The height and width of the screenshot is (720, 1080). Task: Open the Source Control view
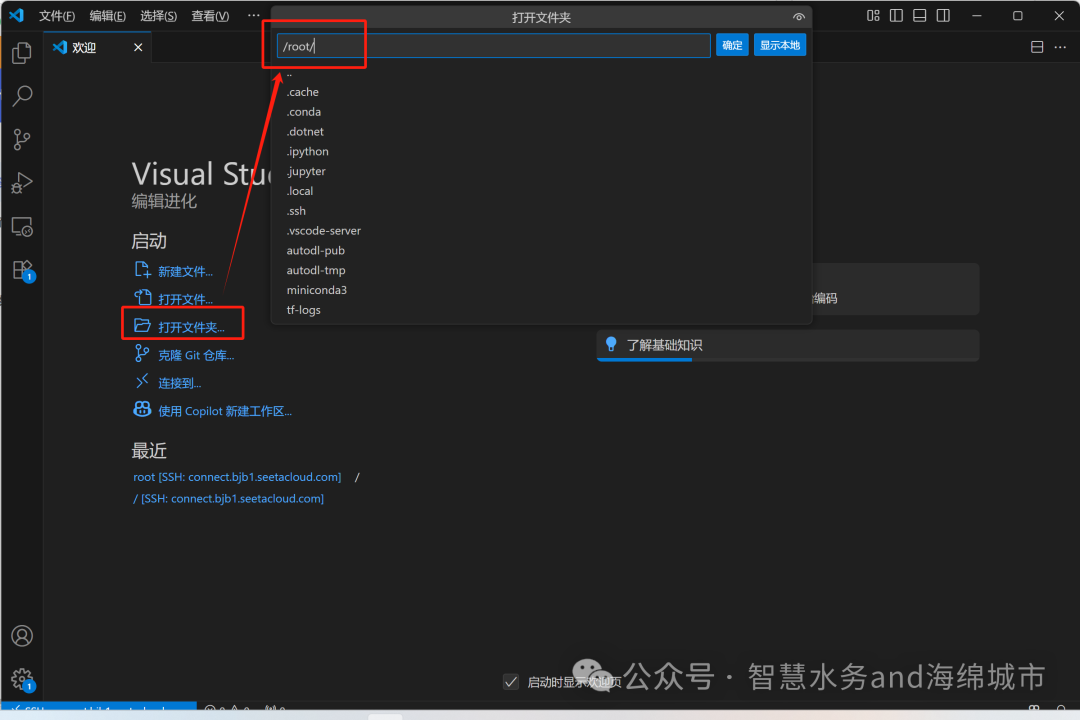pos(22,140)
